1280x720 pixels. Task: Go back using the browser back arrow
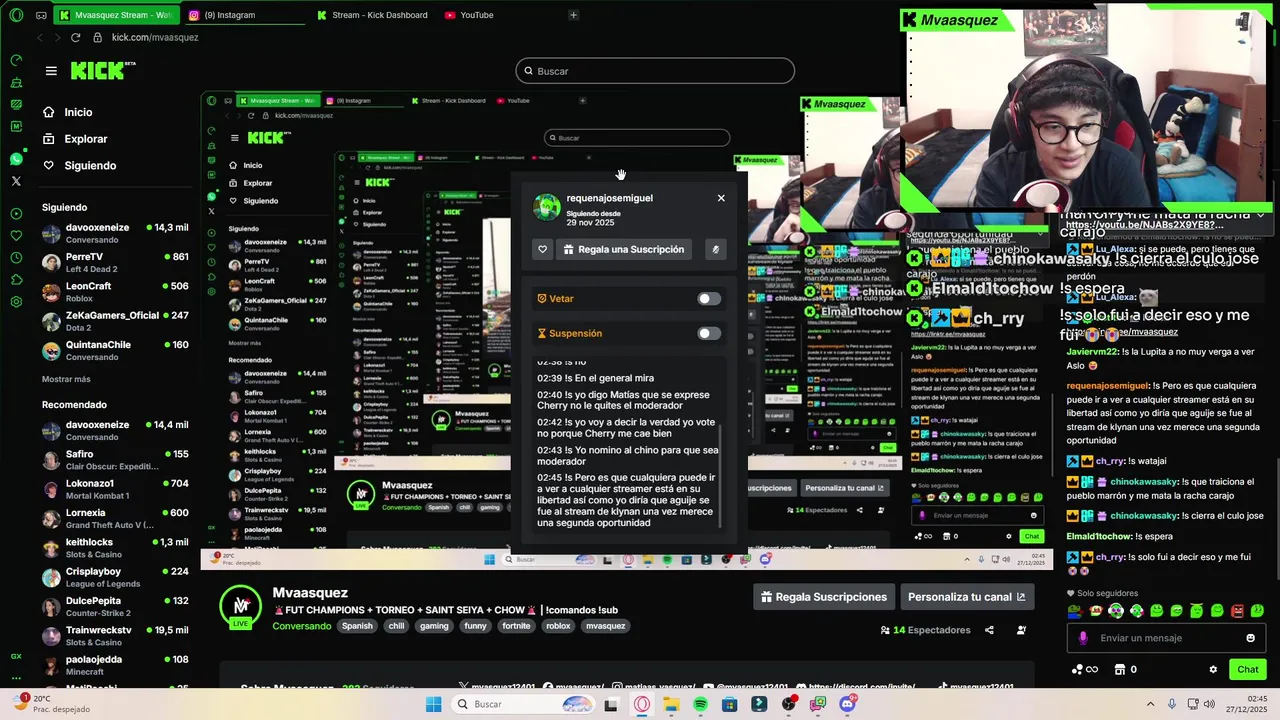[x=40, y=37]
